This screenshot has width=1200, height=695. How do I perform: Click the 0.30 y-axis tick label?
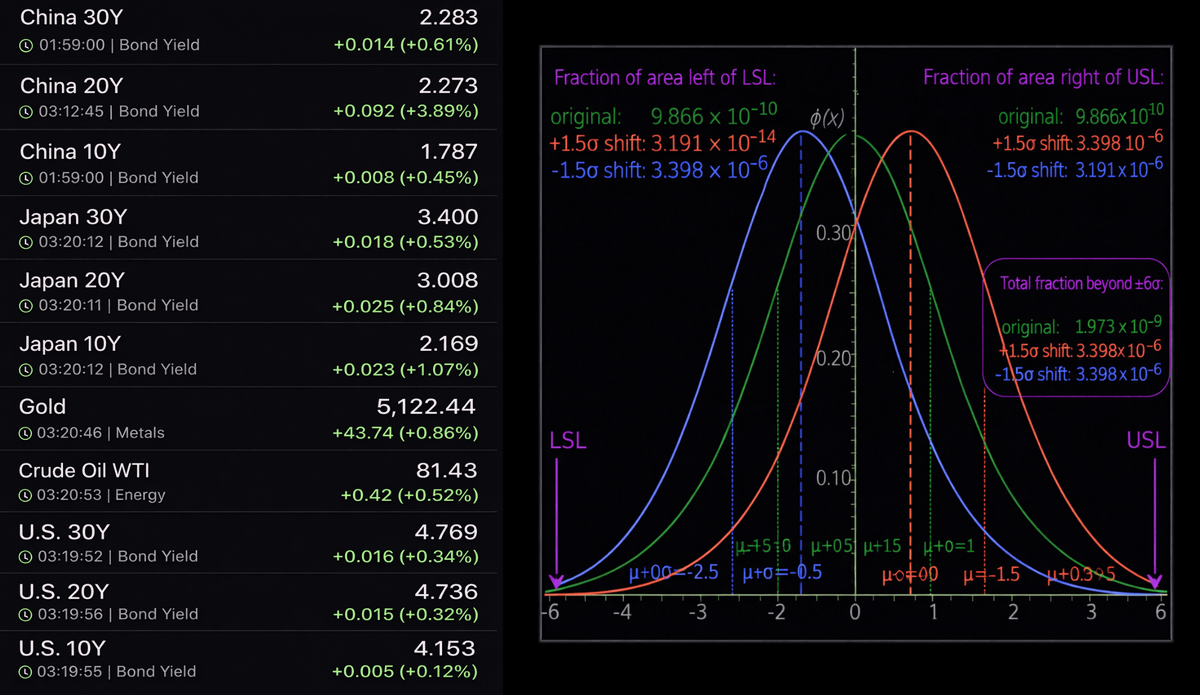click(833, 234)
